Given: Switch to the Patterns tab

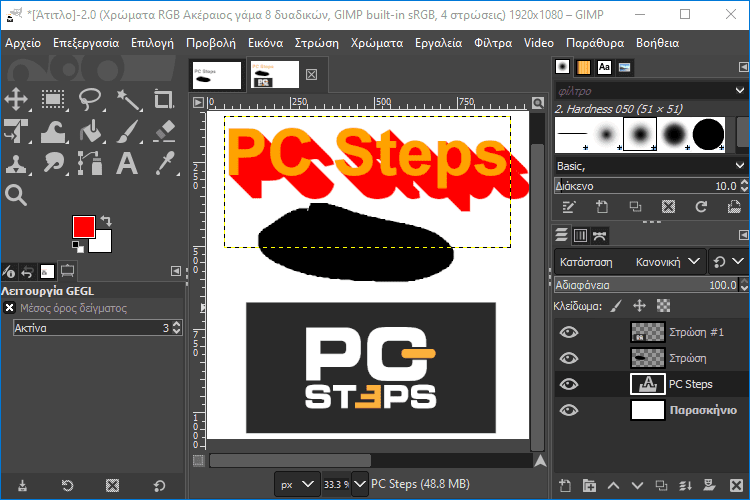Looking at the screenshot, I should click(x=583, y=67).
